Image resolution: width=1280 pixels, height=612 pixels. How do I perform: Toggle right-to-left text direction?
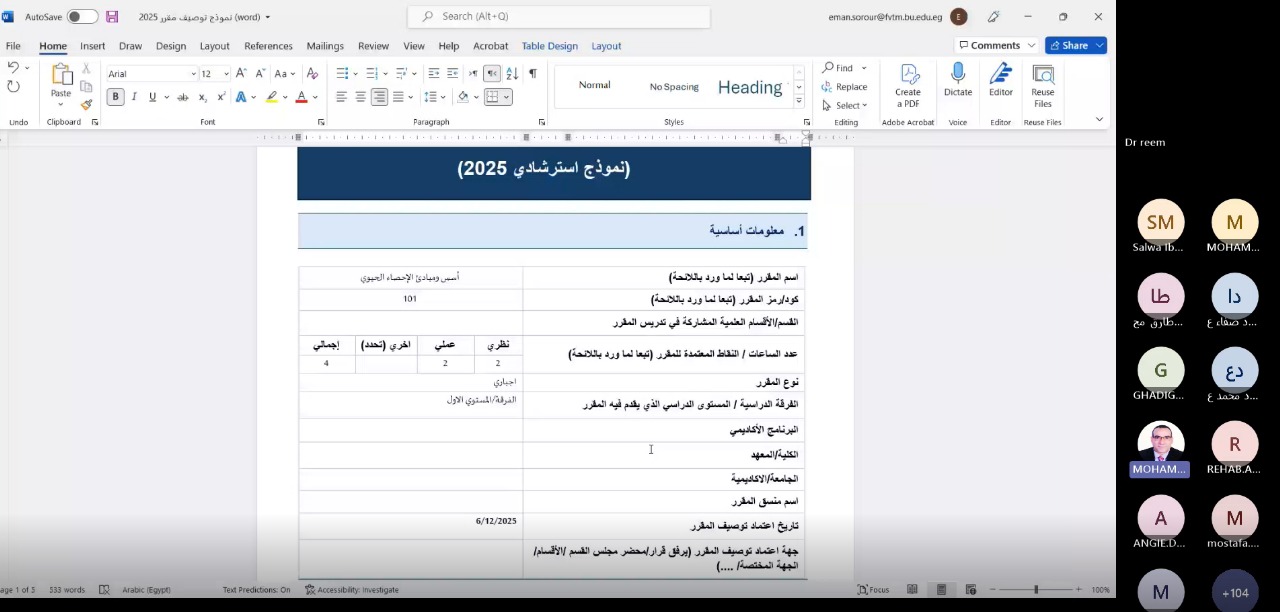[492, 73]
